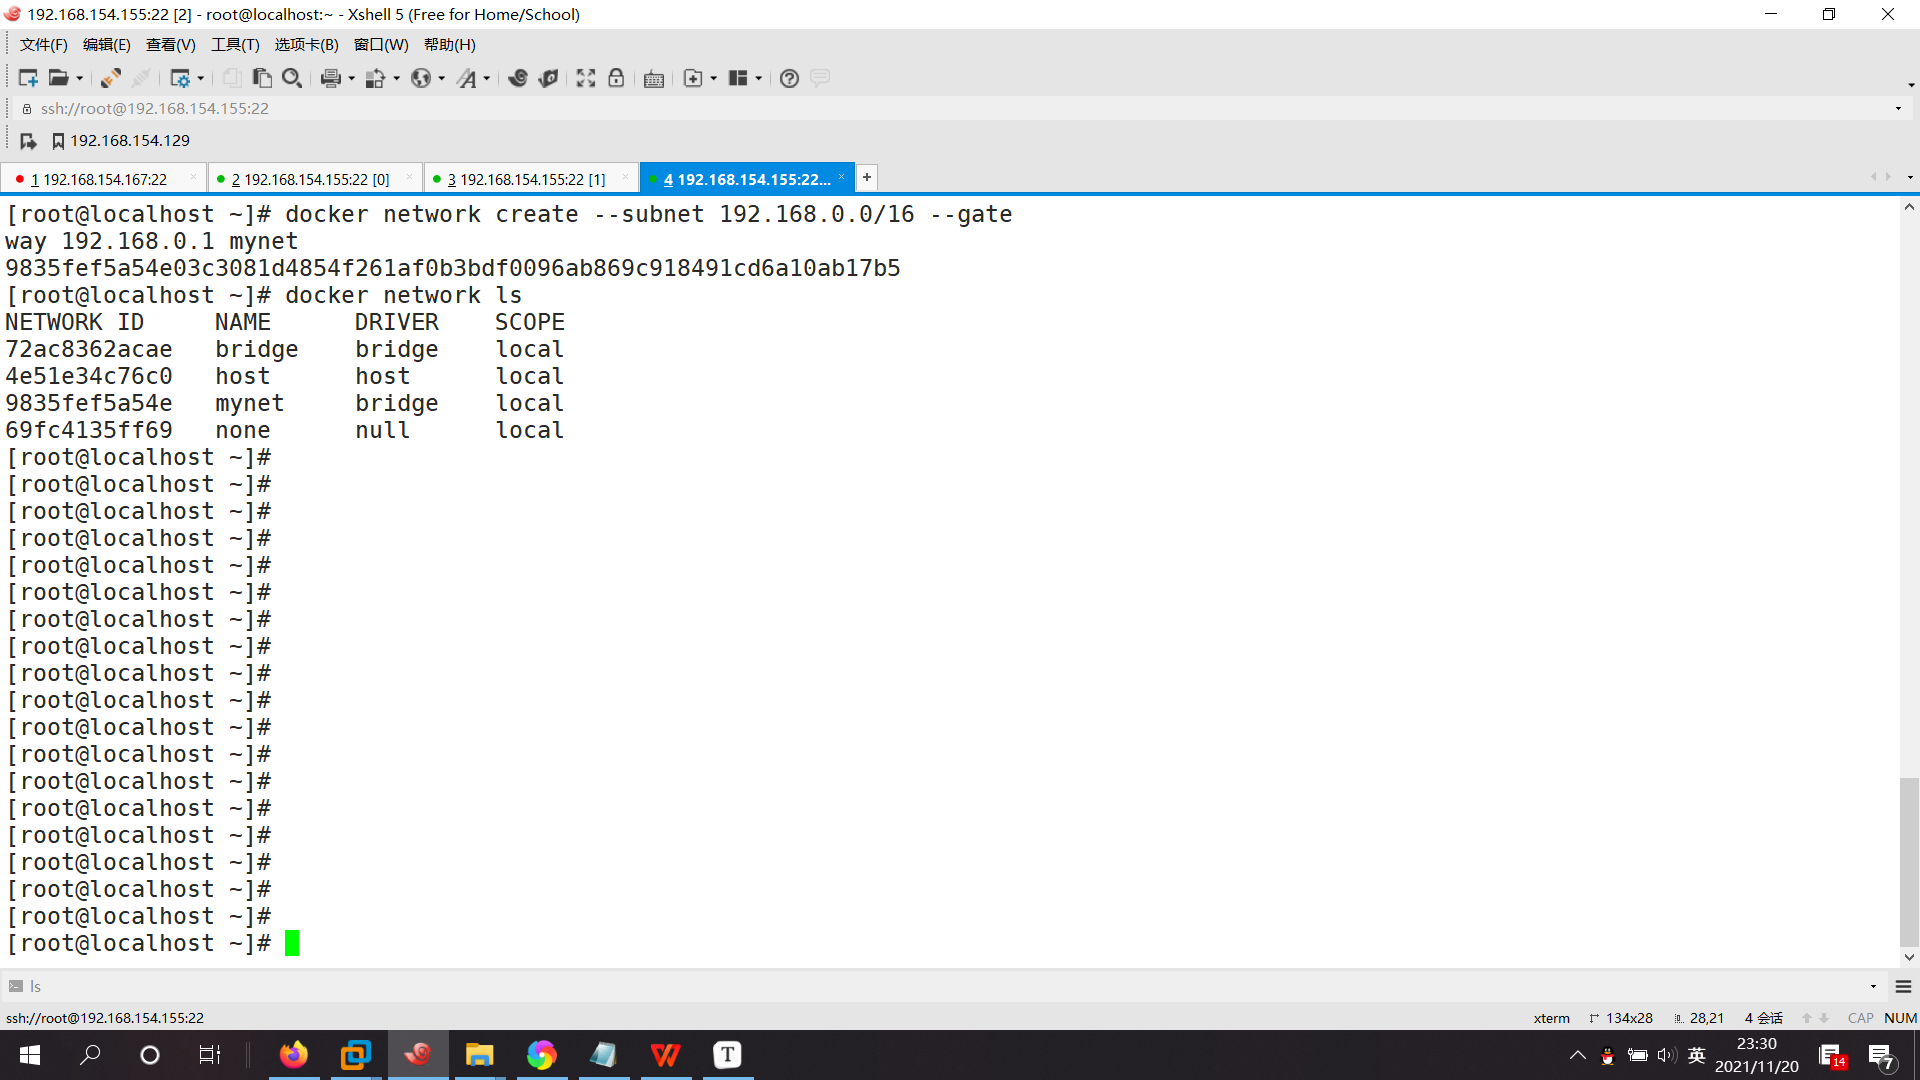1920x1080 pixels.
Task: Click the Fullscreen arrows toolbar icon
Action: pyautogui.click(x=586, y=78)
